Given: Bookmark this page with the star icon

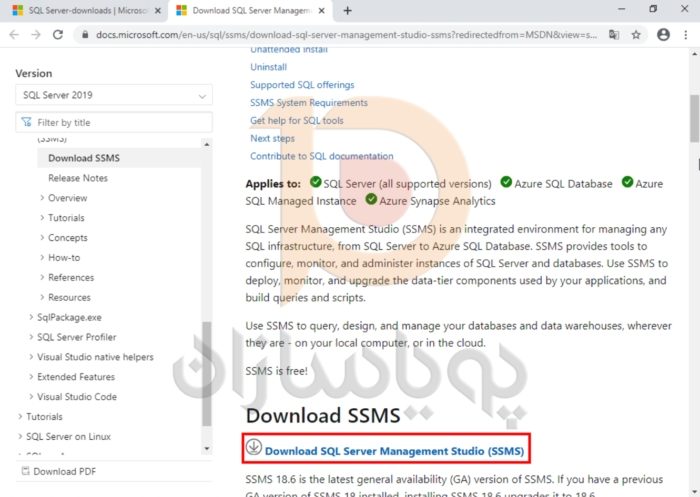Looking at the screenshot, I should pyautogui.click(x=636, y=34).
